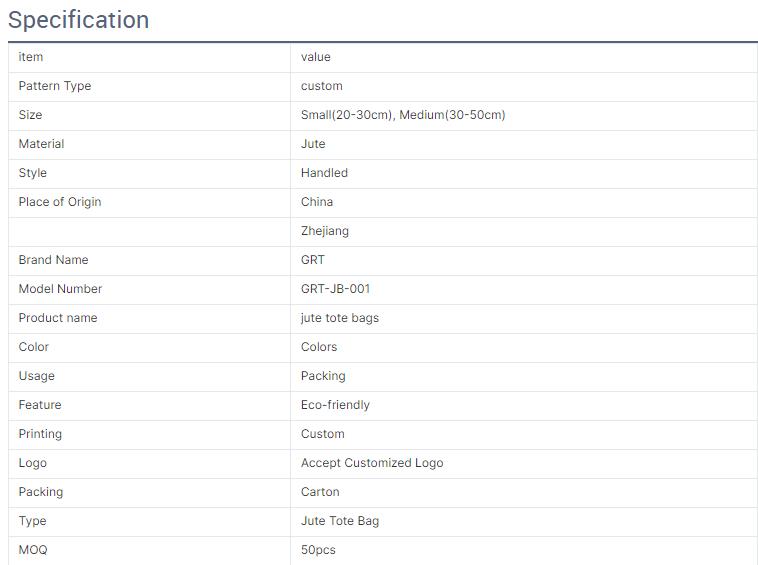Click the 'Handled' style value
The image size is (758, 565).
pos(324,173)
